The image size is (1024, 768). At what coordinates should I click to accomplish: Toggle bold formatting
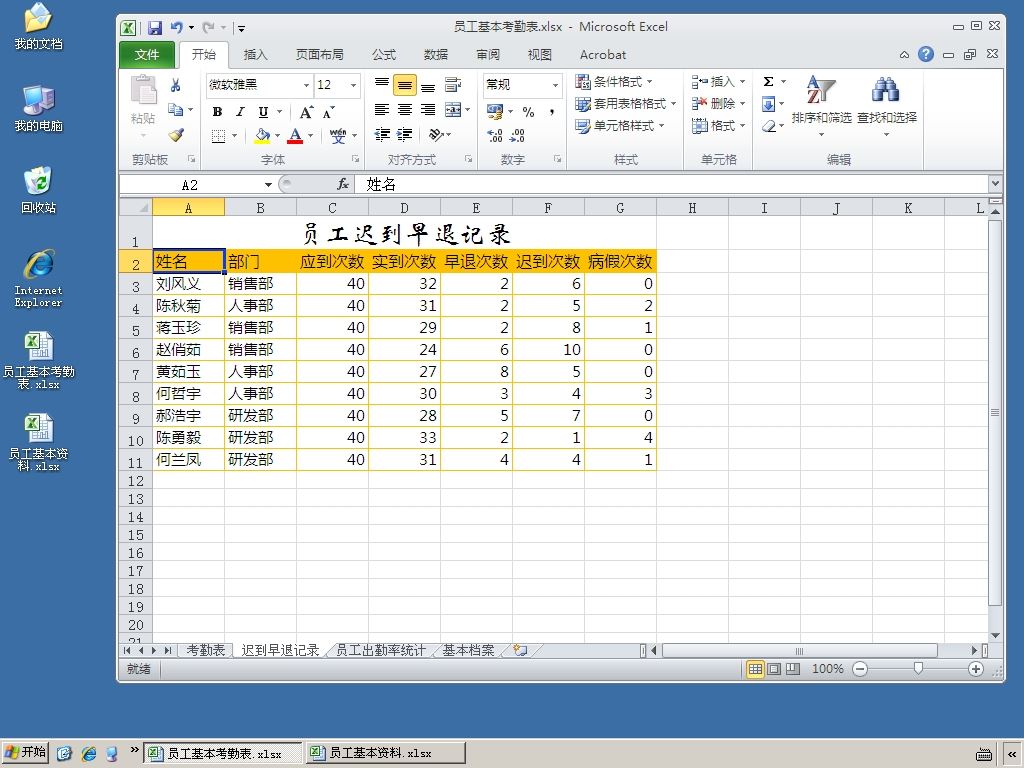point(217,112)
